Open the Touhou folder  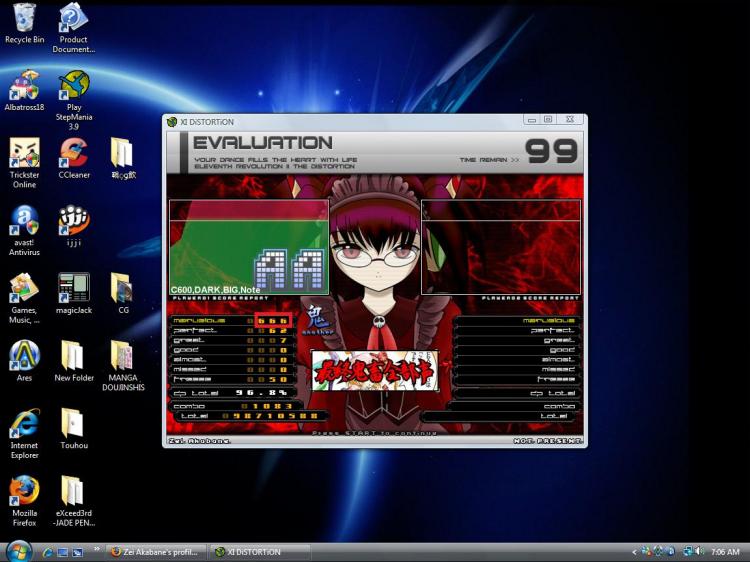point(73,423)
